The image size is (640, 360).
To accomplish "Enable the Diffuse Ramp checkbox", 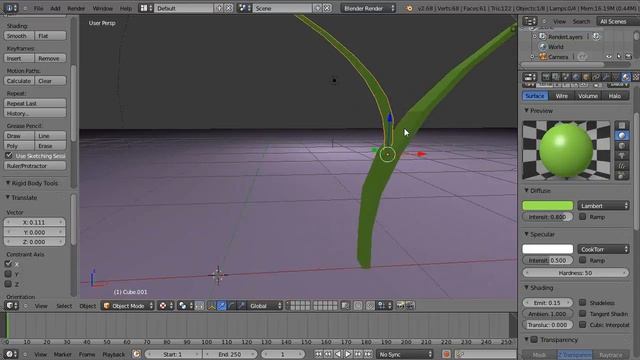I will pos(582,217).
